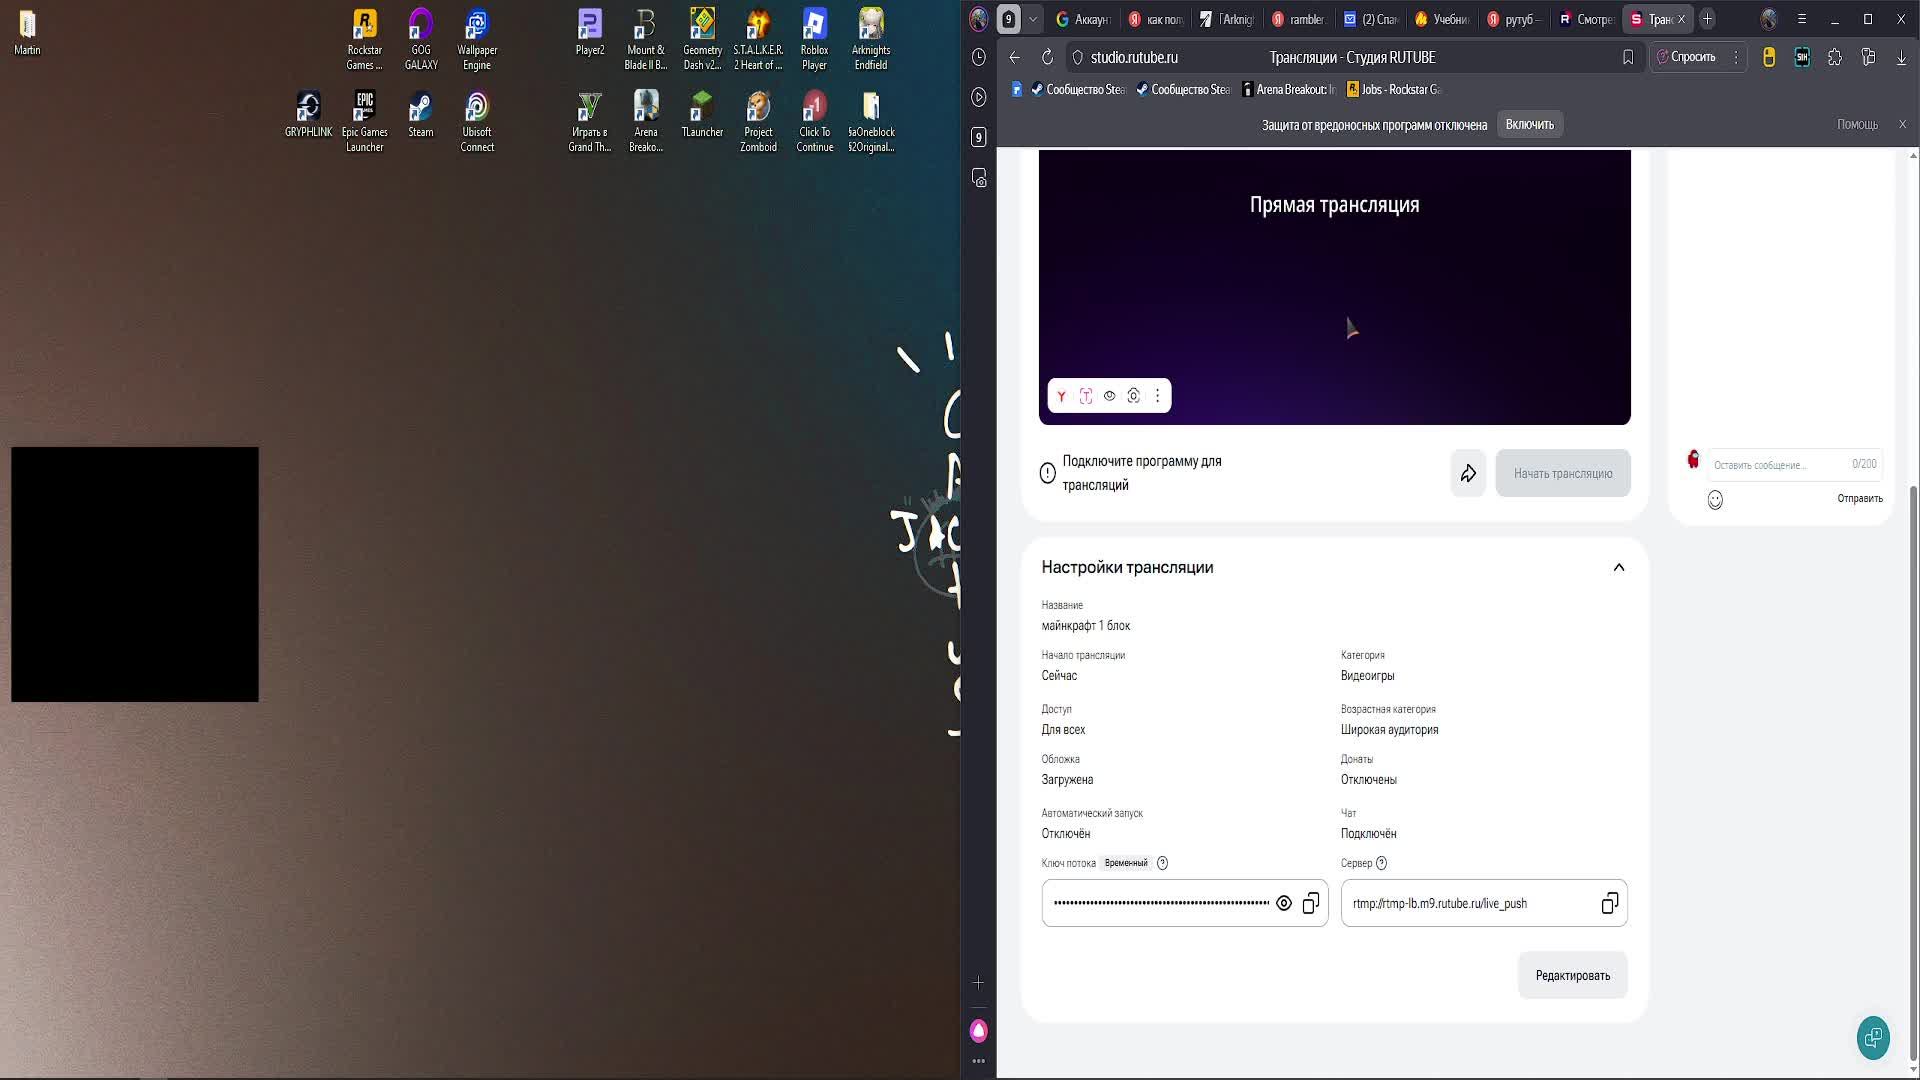Copy the stream key to the clipboard
The width and height of the screenshot is (1920, 1080).
(x=1311, y=904)
